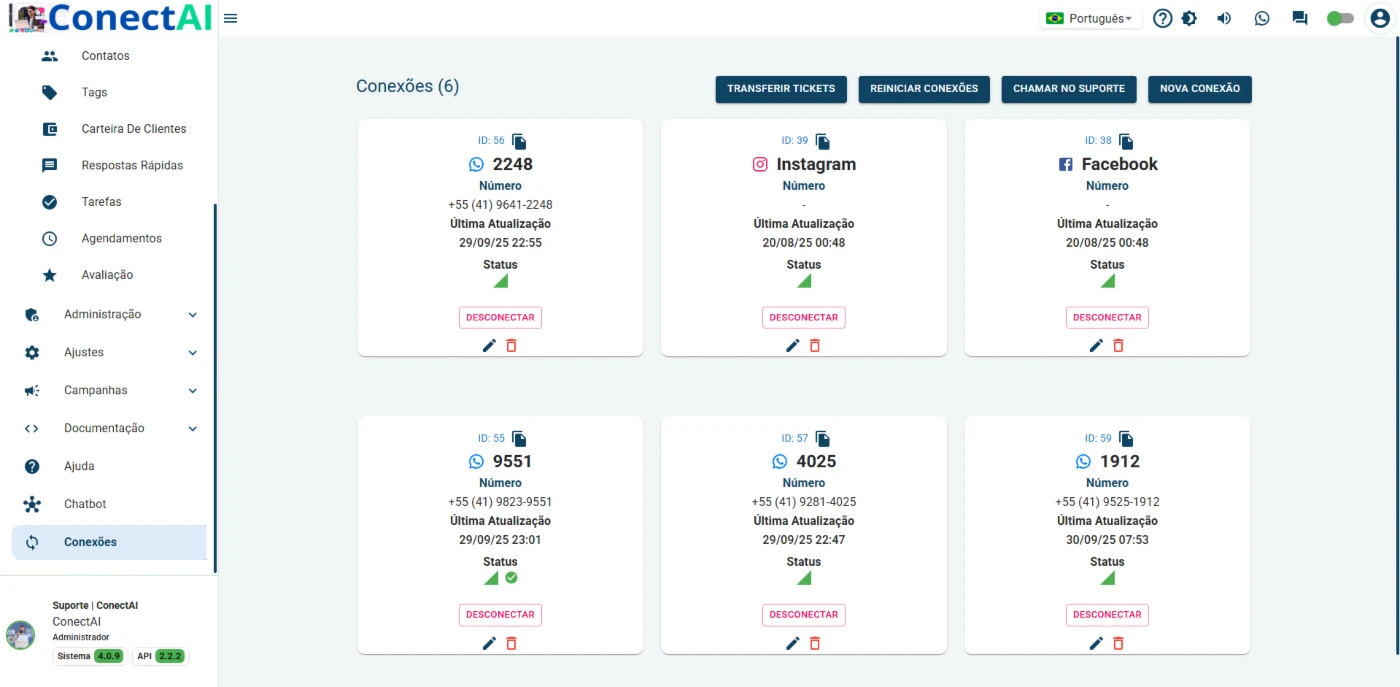Open the WhatsApp icon in top bar

[1262, 18]
